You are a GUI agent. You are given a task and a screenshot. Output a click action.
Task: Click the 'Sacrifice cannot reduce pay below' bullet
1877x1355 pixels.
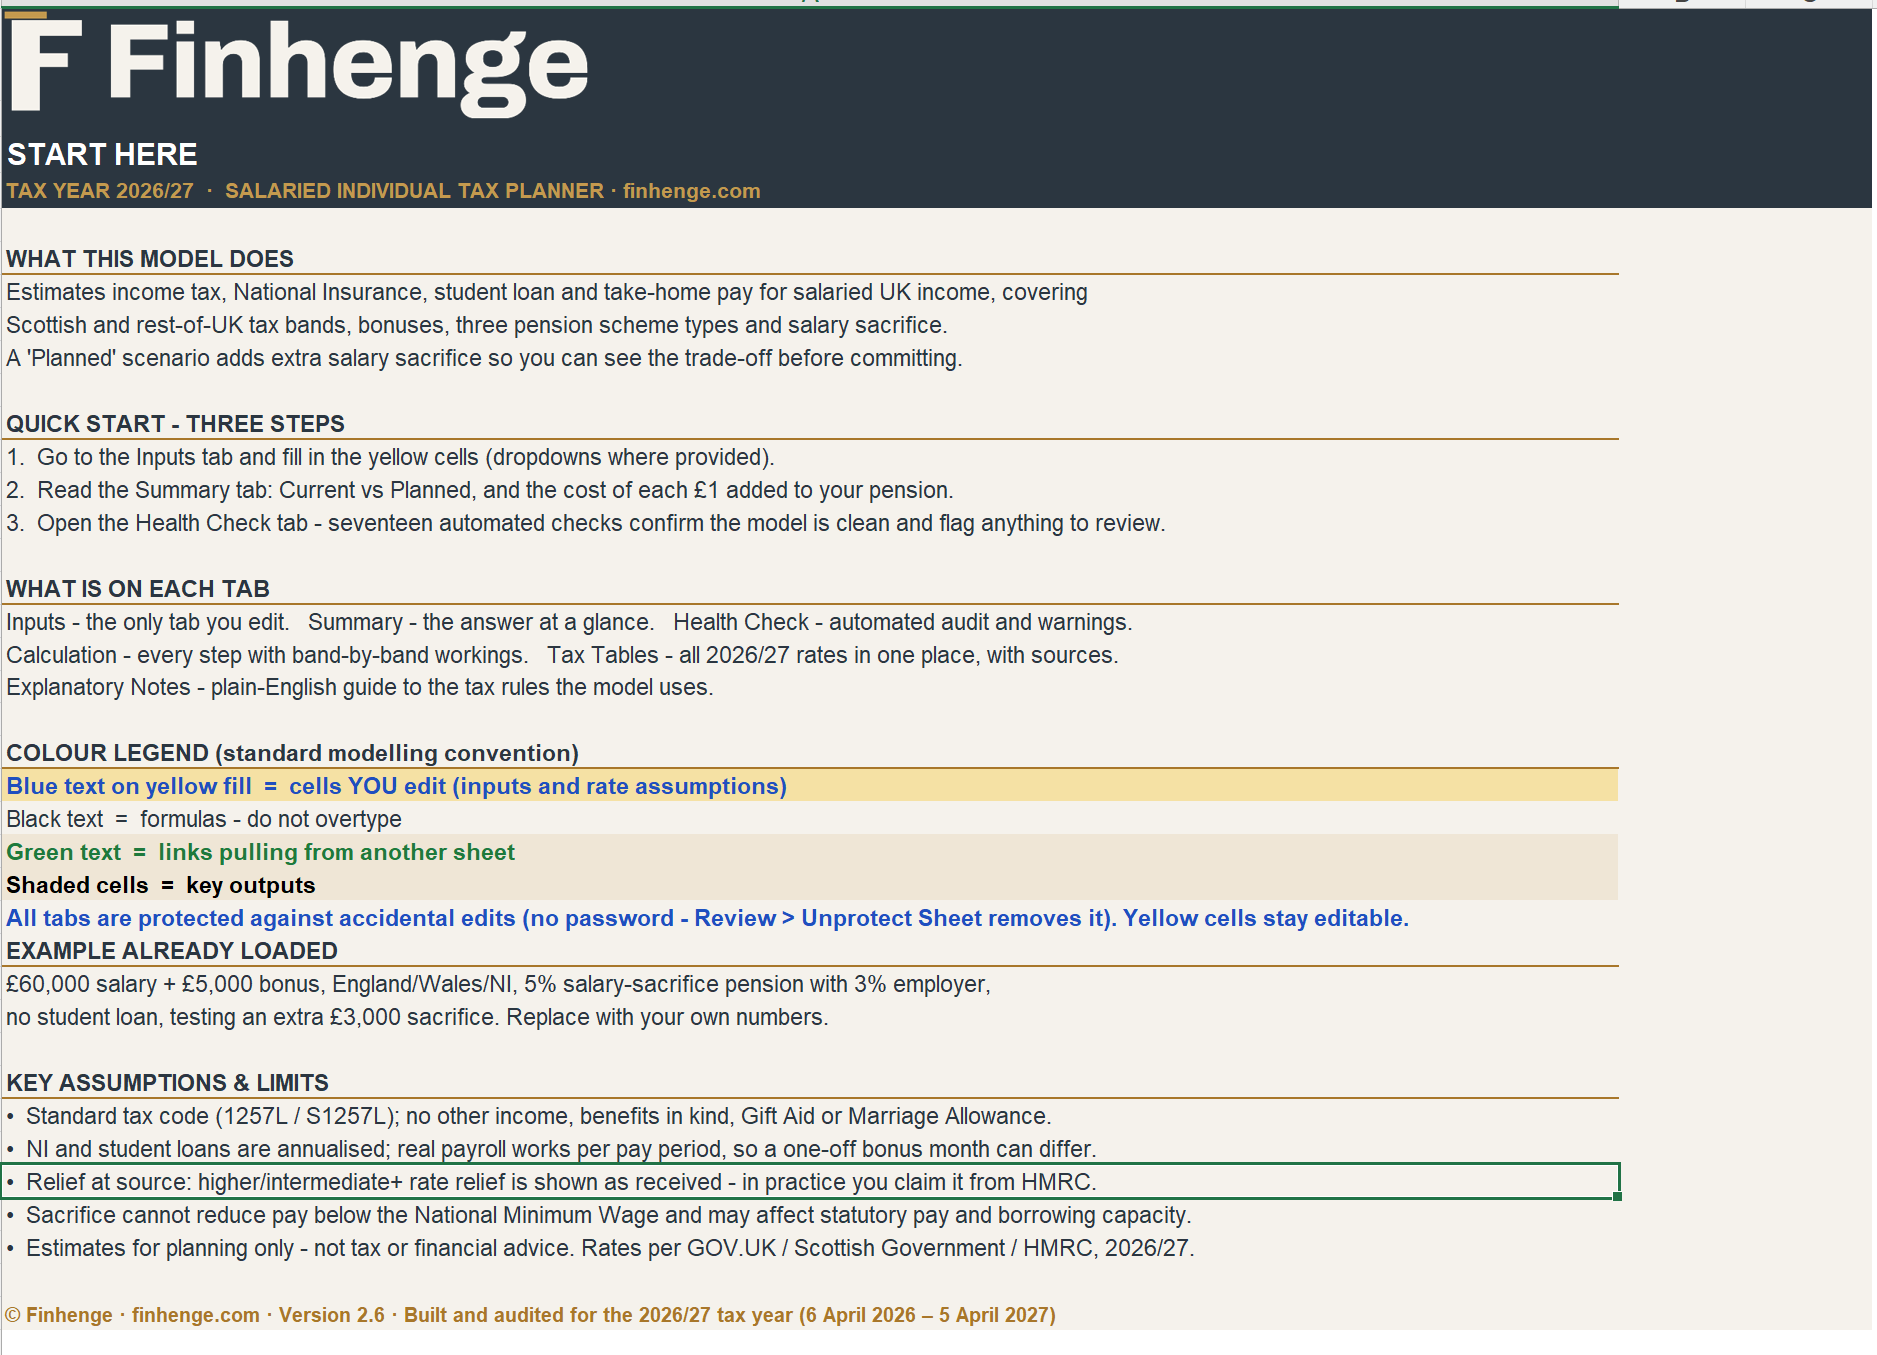tap(599, 1215)
